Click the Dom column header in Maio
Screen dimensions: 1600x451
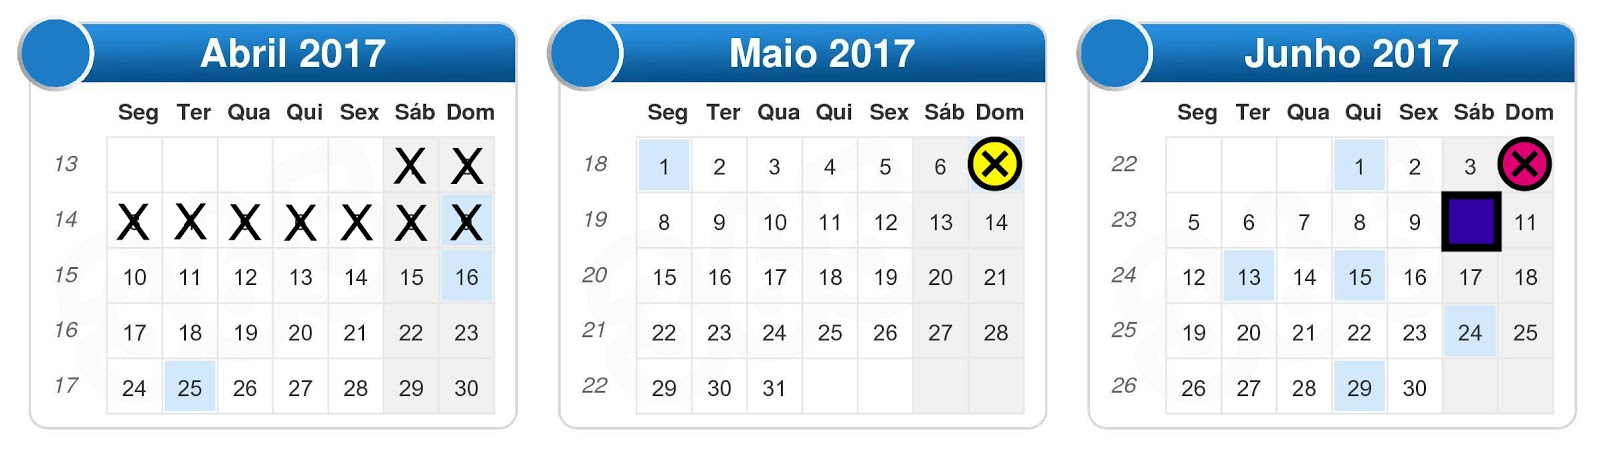tap(1000, 112)
